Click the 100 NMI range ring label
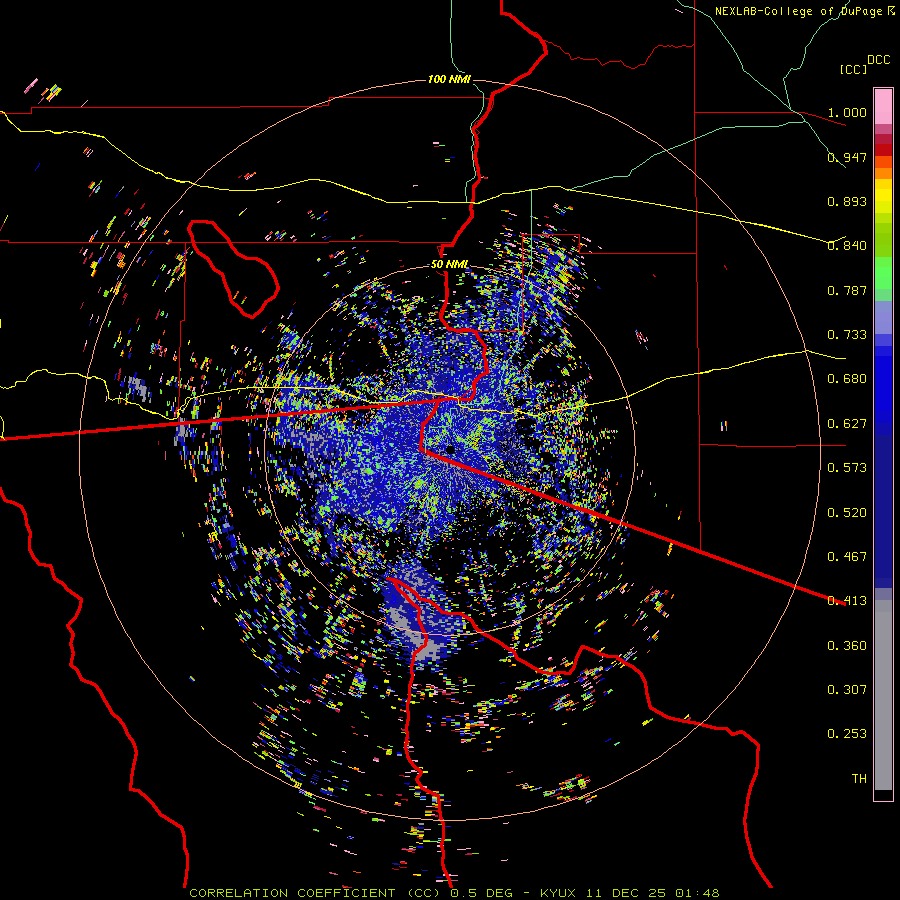The height and width of the screenshot is (900, 900). tap(449, 79)
